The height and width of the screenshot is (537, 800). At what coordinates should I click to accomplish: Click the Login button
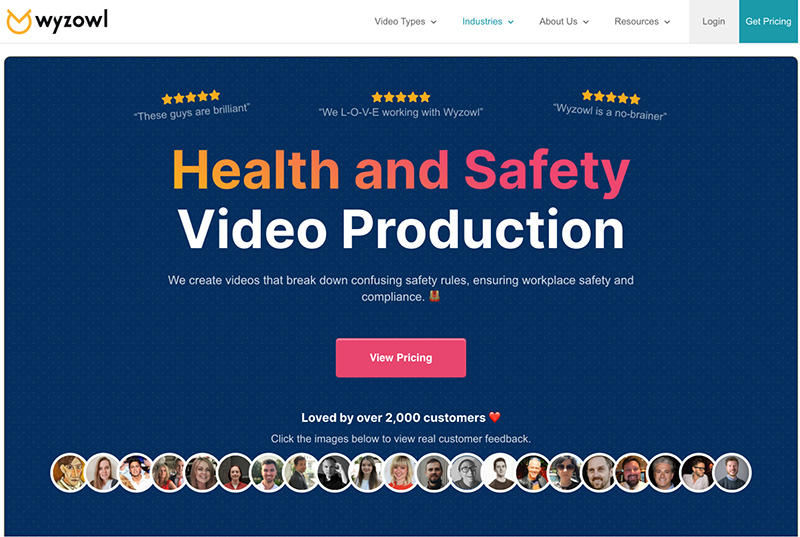coord(713,21)
